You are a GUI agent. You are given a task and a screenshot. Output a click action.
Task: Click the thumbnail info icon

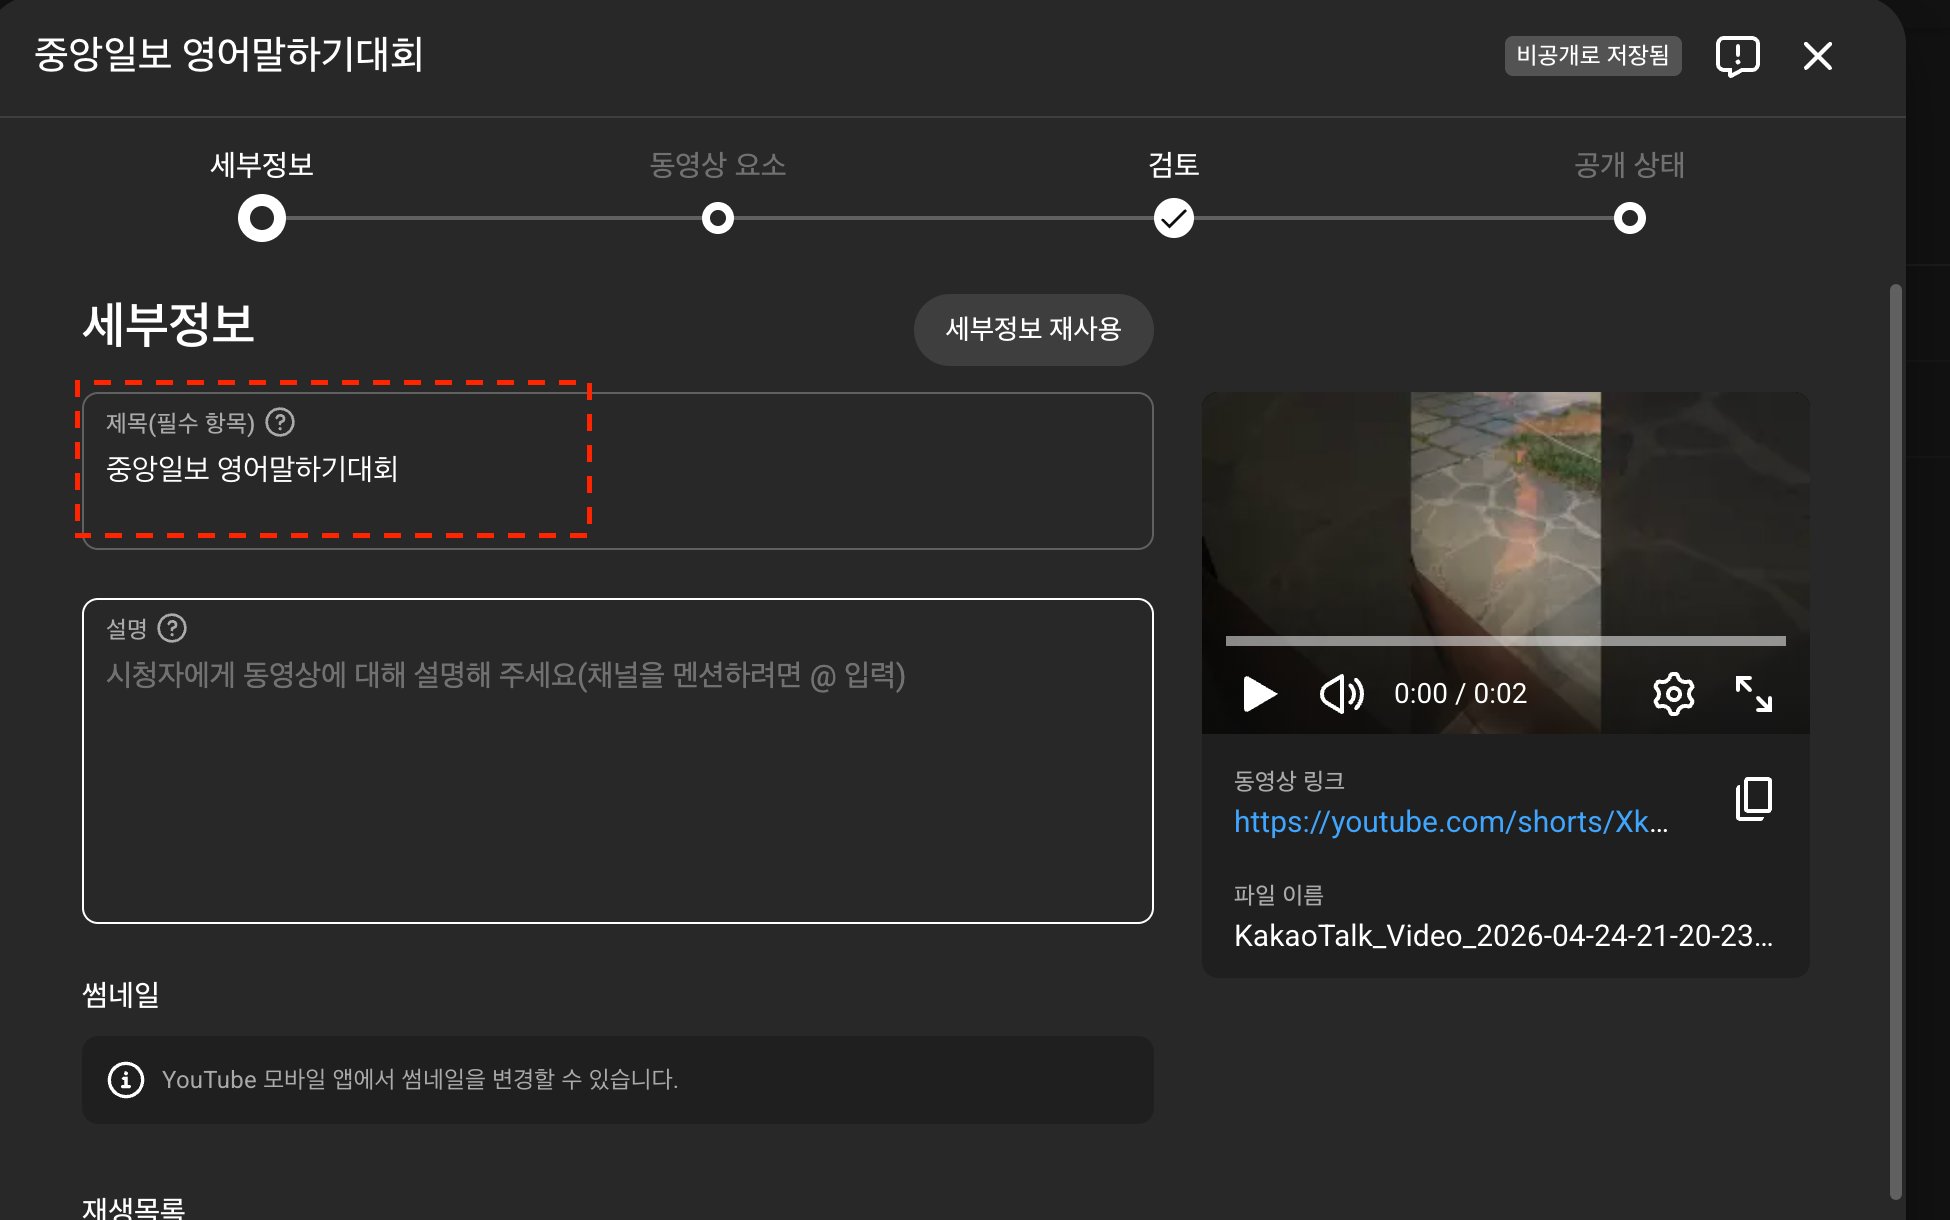tap(126, 1080)
